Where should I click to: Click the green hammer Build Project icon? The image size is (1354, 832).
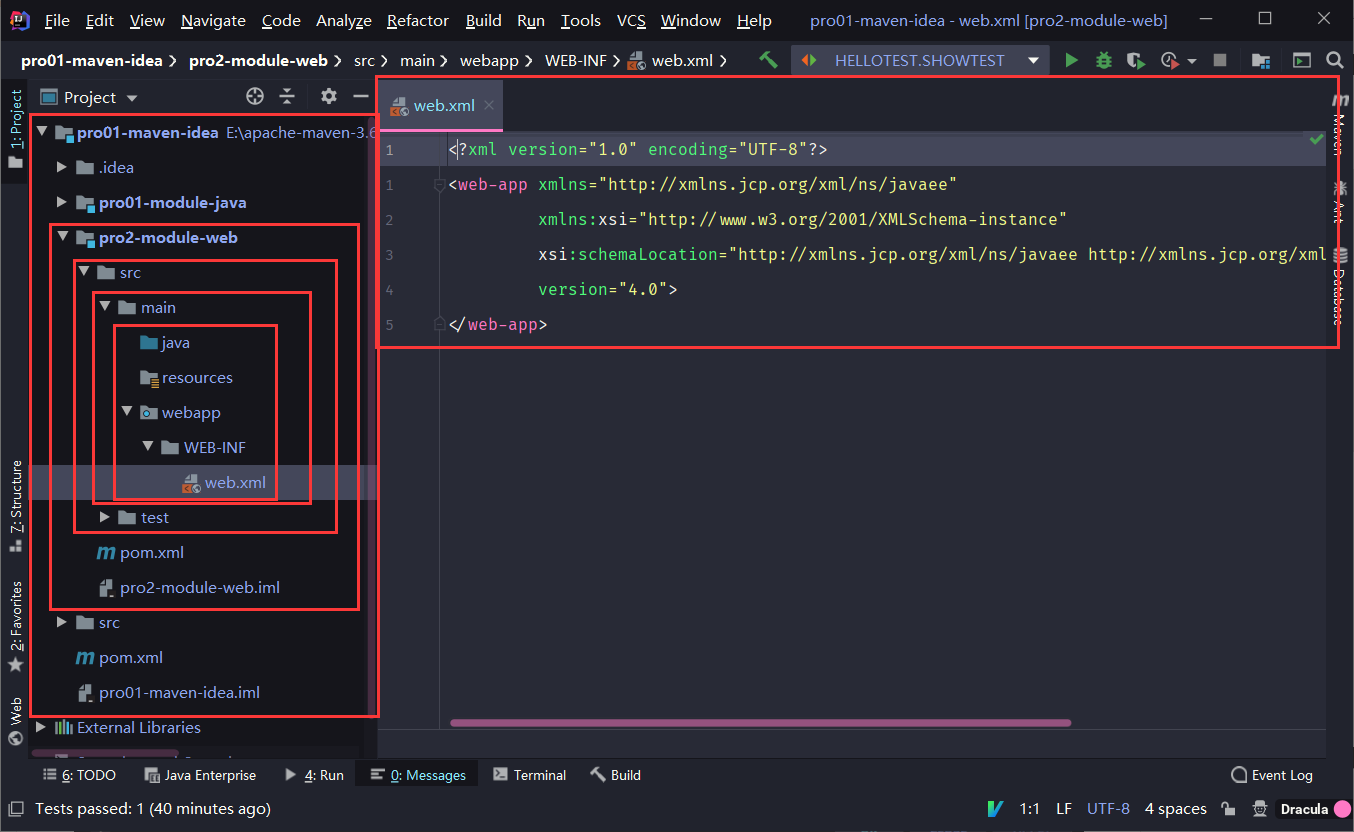(768, 60)
